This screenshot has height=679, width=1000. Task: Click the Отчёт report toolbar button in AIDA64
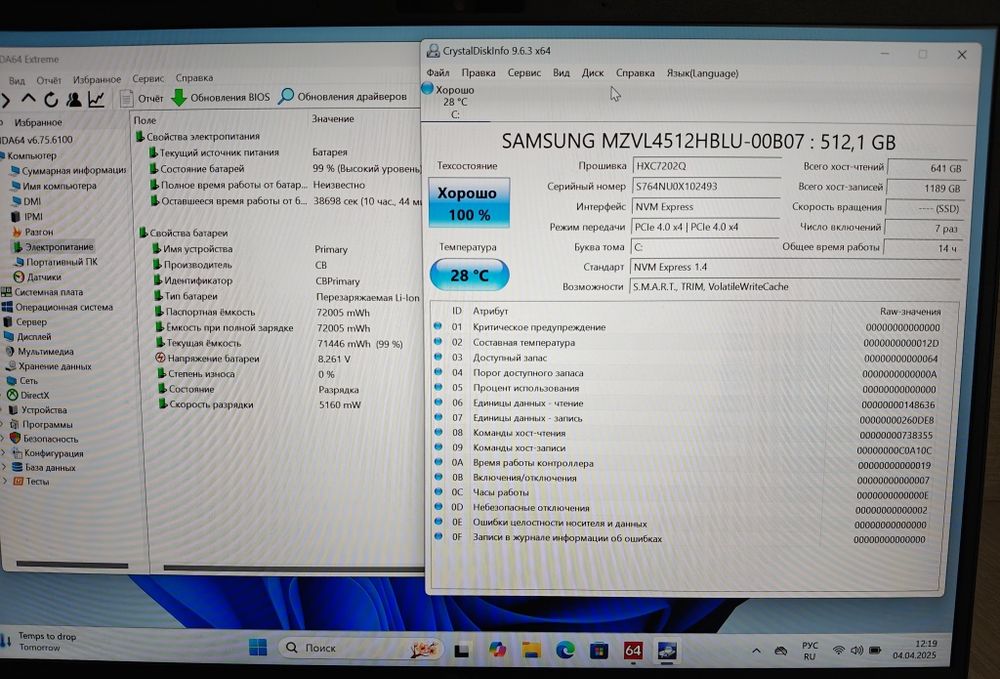point(142,98)
